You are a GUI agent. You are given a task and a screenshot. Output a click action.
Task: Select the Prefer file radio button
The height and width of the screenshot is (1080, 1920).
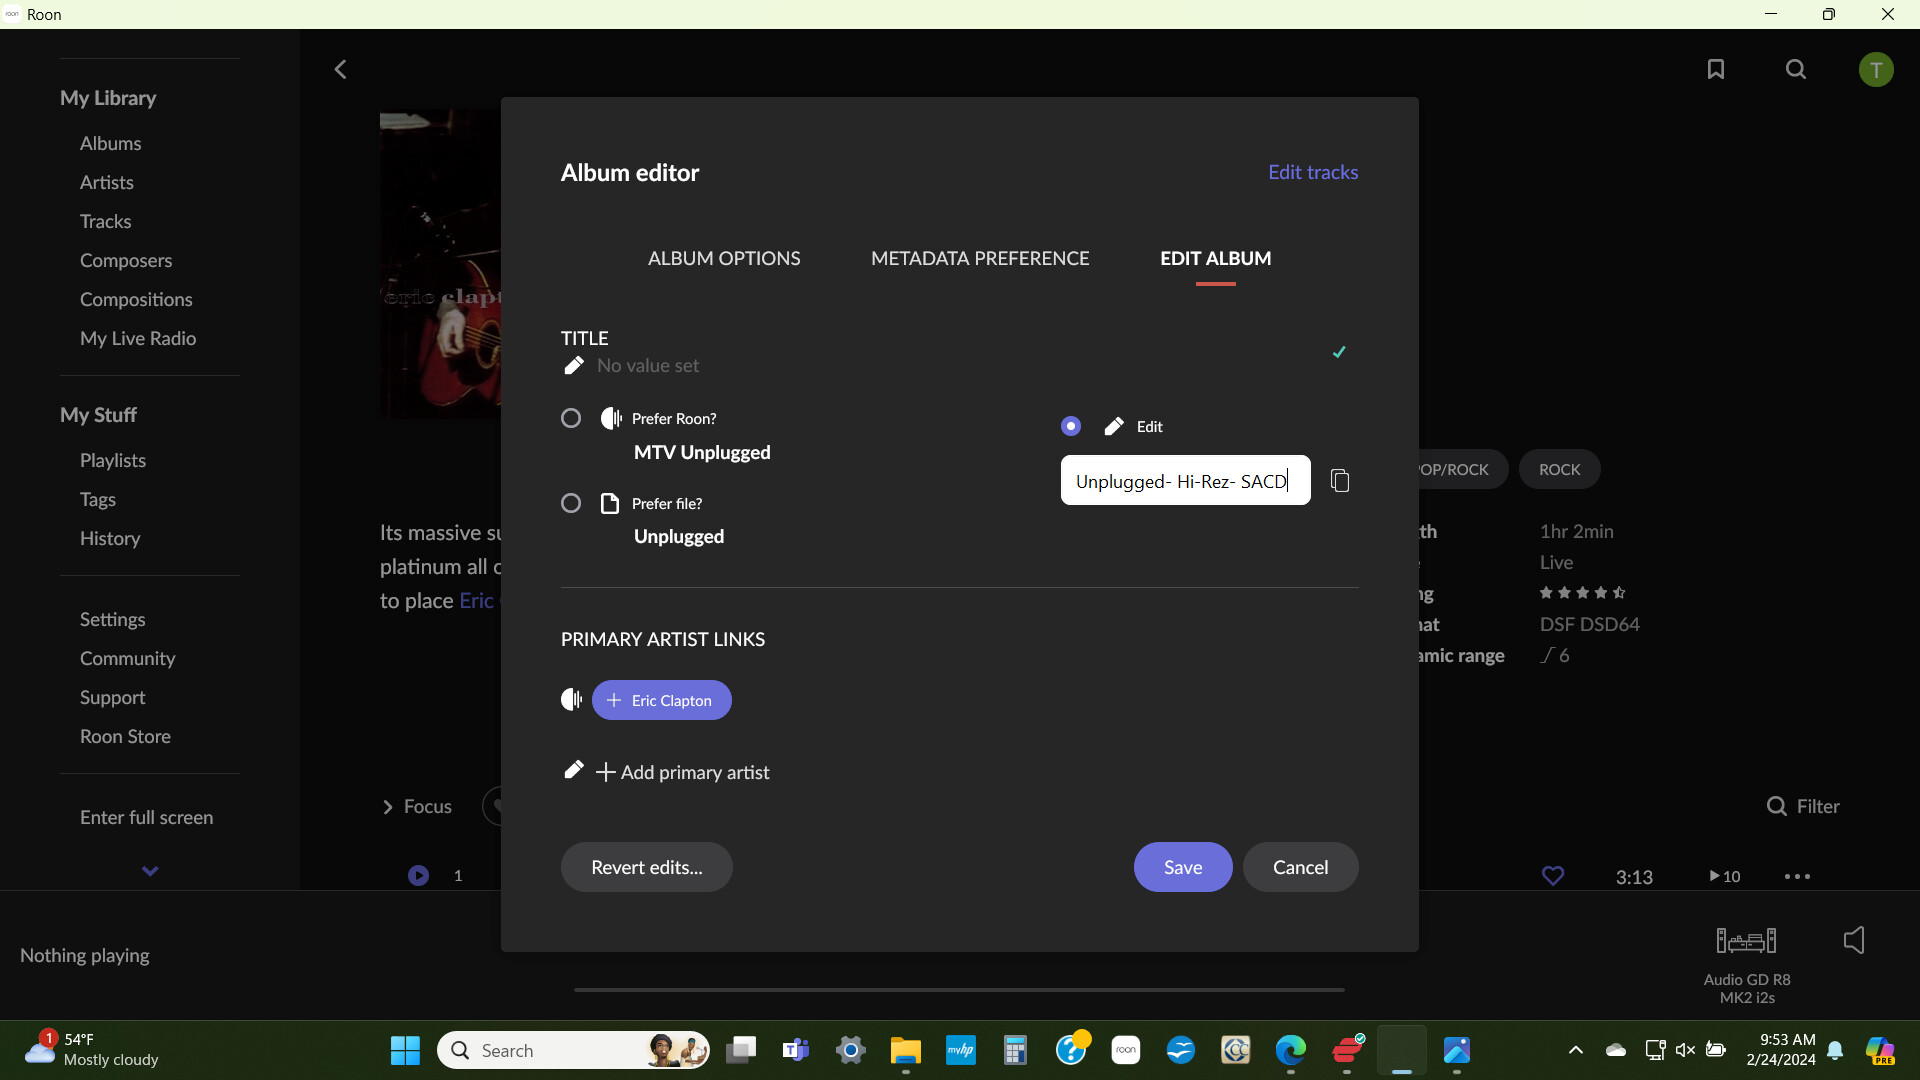[571, 503]
